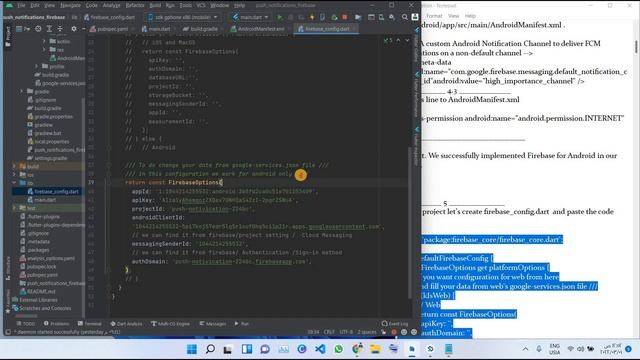Click CRLF line separator in status bar

329,332
